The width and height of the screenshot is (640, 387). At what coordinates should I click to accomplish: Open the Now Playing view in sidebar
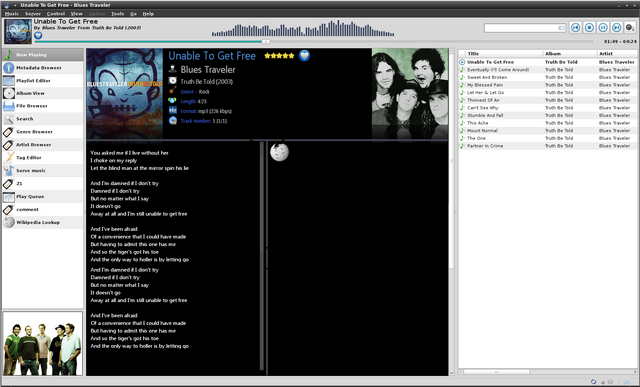(x=43, y=55)
